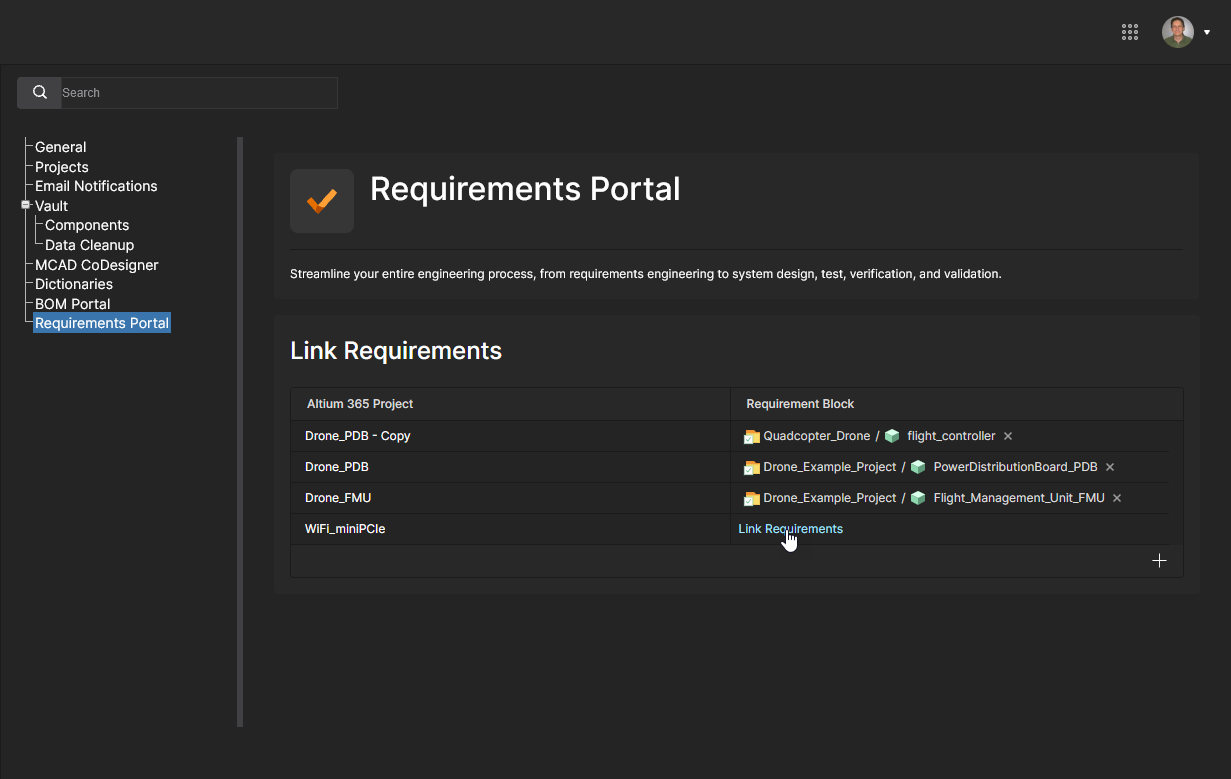1231x779 pixels.
Task: Open the account dropdown arrow beside avatar
Action: (1207, 33)
